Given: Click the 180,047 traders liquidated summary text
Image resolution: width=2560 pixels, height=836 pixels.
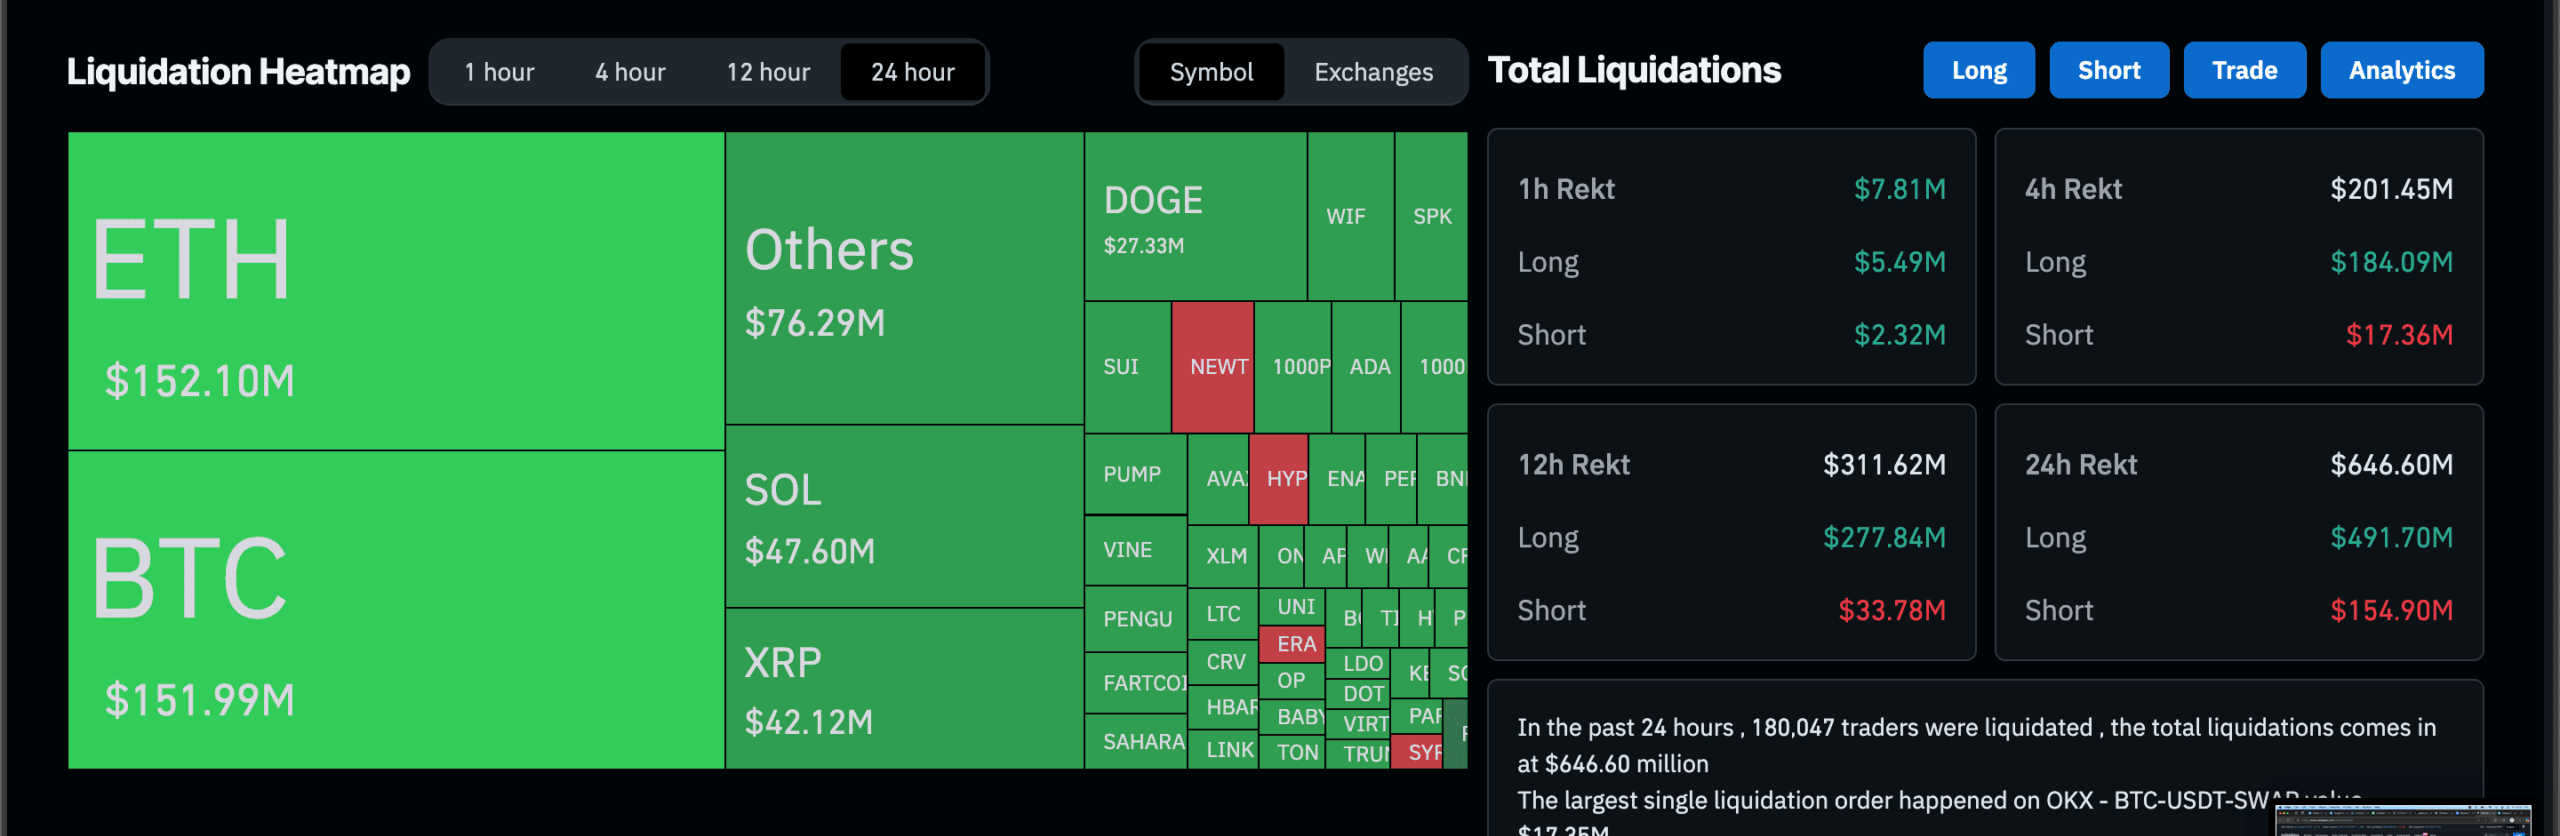Looking at the screenshot, I should click(x=1976, y=746).
